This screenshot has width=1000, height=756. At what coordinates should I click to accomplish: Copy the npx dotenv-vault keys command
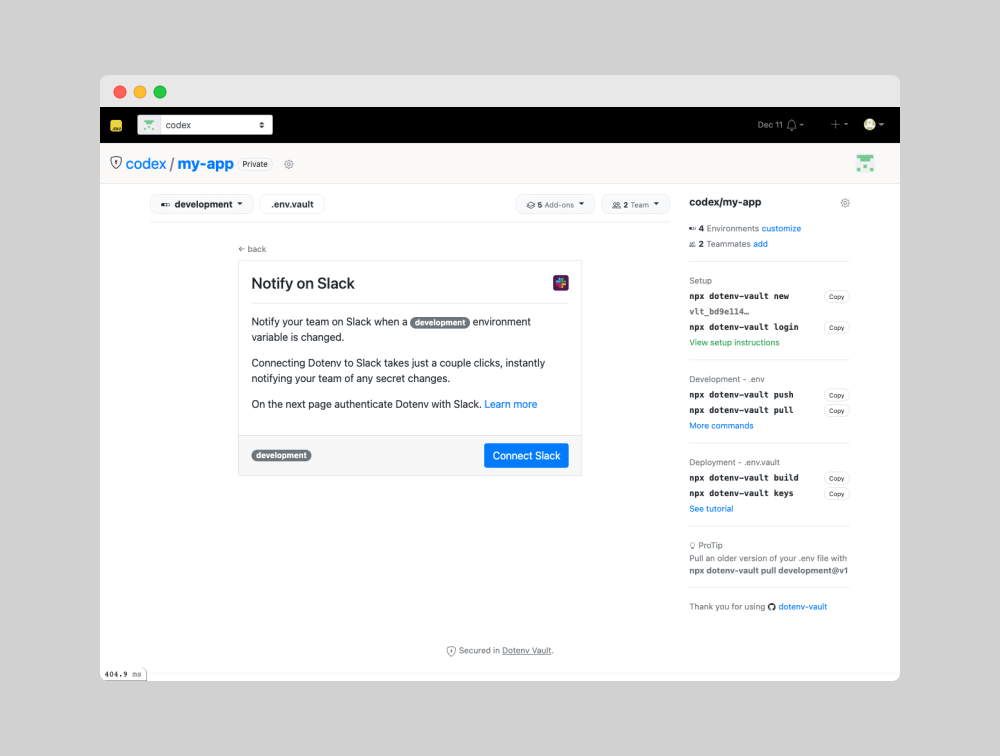(x=836, y=494)
